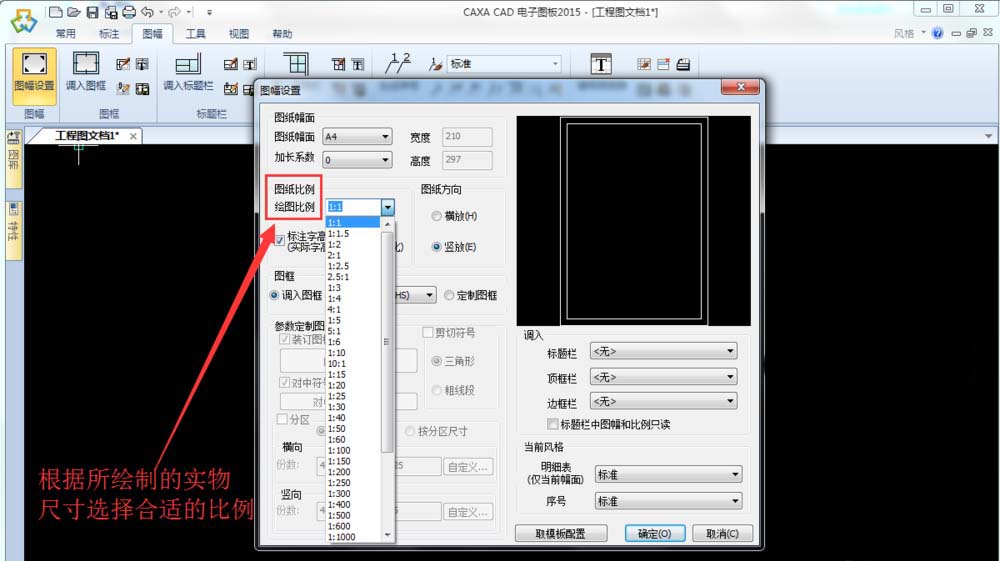Open the 明细表 标准 style dropdown
Image resolution: width=1000 pixels, height=561 pixels.
[x=668, y=474]
